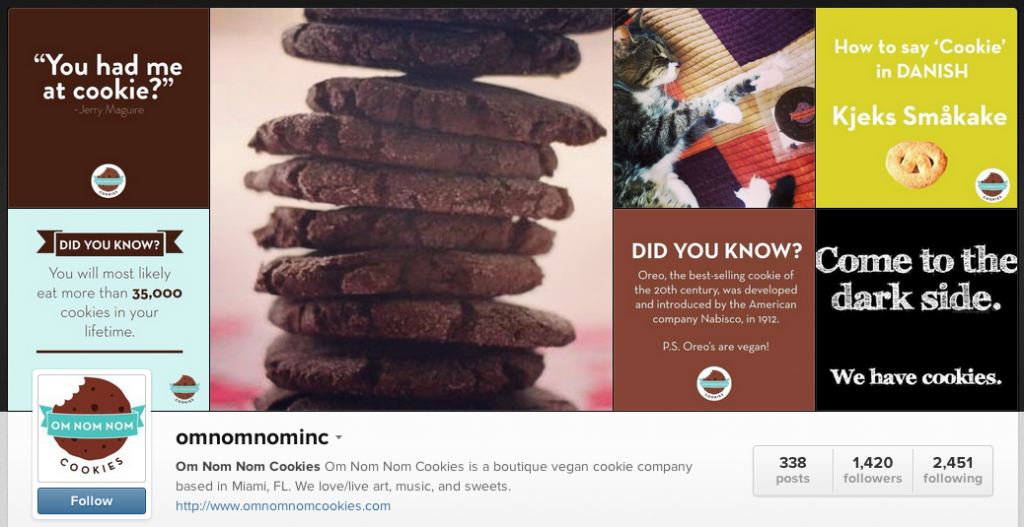Click cookie logo badge on Jerry Maguire quote tile
The height and width of the screenshot is (527, 1024).
[x=108, y=181]
